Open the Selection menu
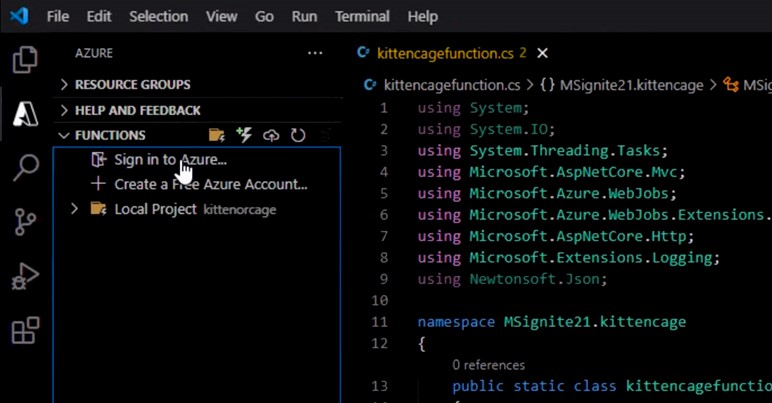The height and width of the screenshot is (403, 772). (x=159, y=16)
